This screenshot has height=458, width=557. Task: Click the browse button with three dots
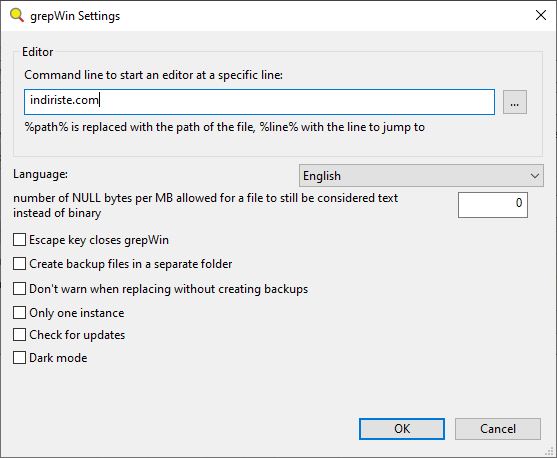click(x=515, y=102)
